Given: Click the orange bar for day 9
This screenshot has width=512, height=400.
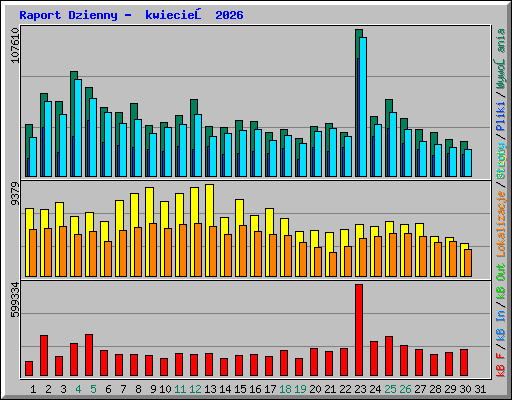Looking at the screenshot, I should [153, 250].
